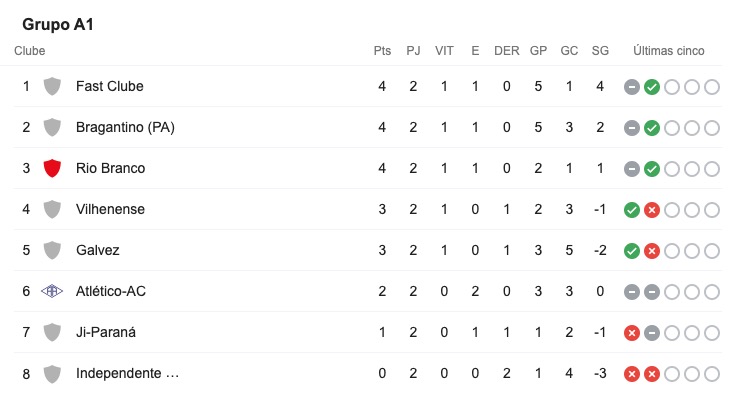Open the Galvez team page
The height and width of the screenshot is (409, 739).
[x=98, y=250]
